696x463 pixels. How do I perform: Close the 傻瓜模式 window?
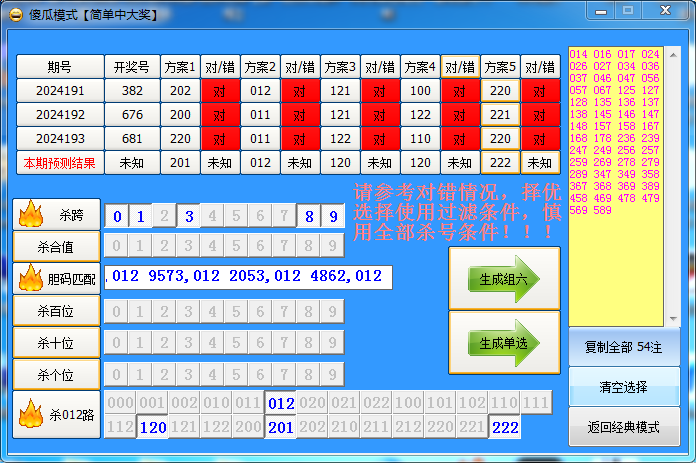(665, 11)
